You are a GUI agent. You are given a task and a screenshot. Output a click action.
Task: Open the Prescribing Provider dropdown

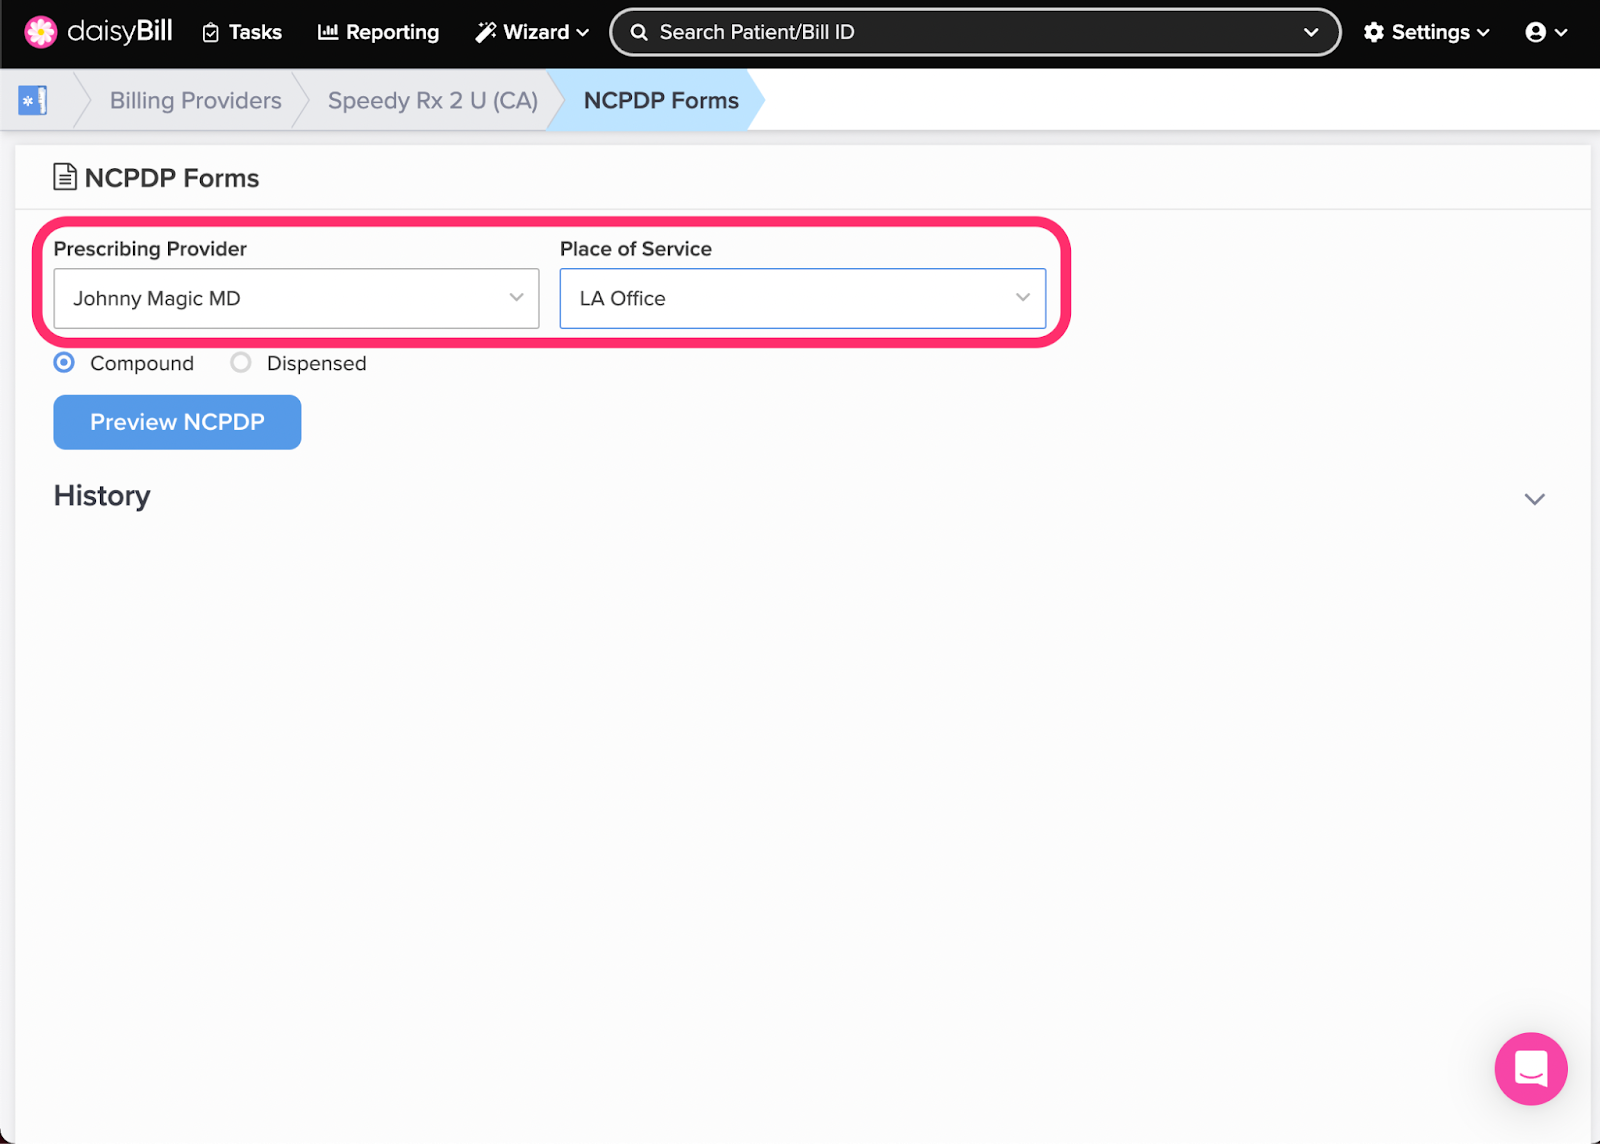[296, 298]
